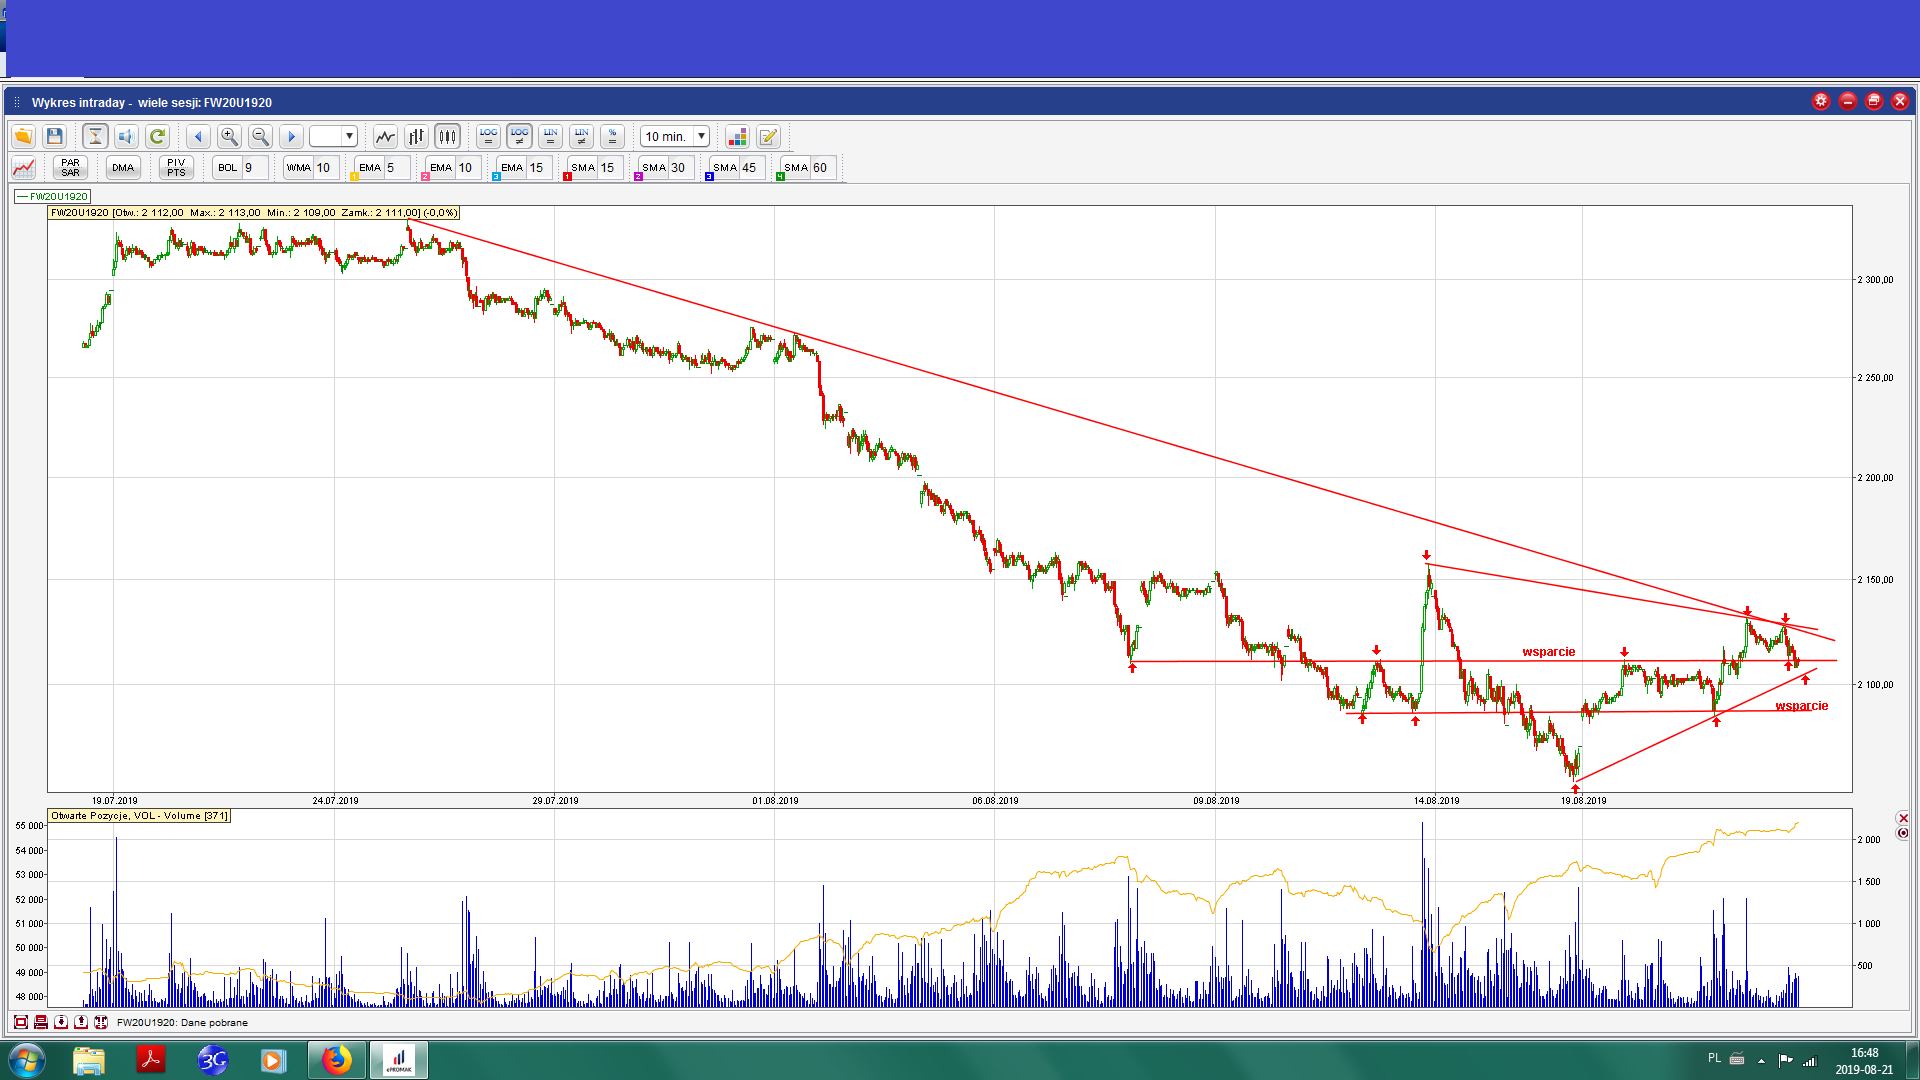This screenshot has width=1920, height=1080.
Task: Open the 10 min. interval dropdown
Action: 701,137
